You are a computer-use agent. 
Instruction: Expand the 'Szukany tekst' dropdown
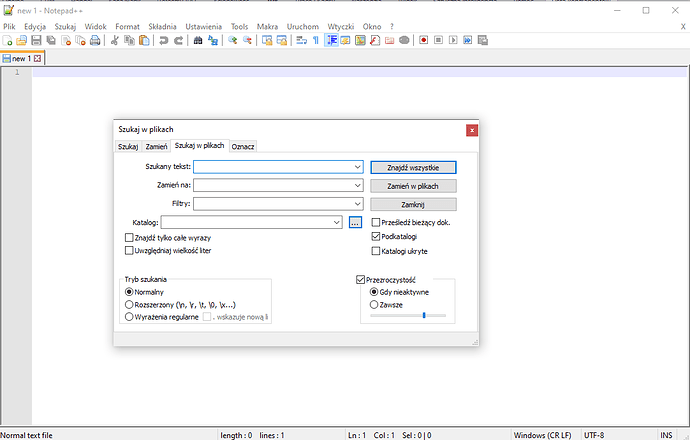tap(357, 167)
